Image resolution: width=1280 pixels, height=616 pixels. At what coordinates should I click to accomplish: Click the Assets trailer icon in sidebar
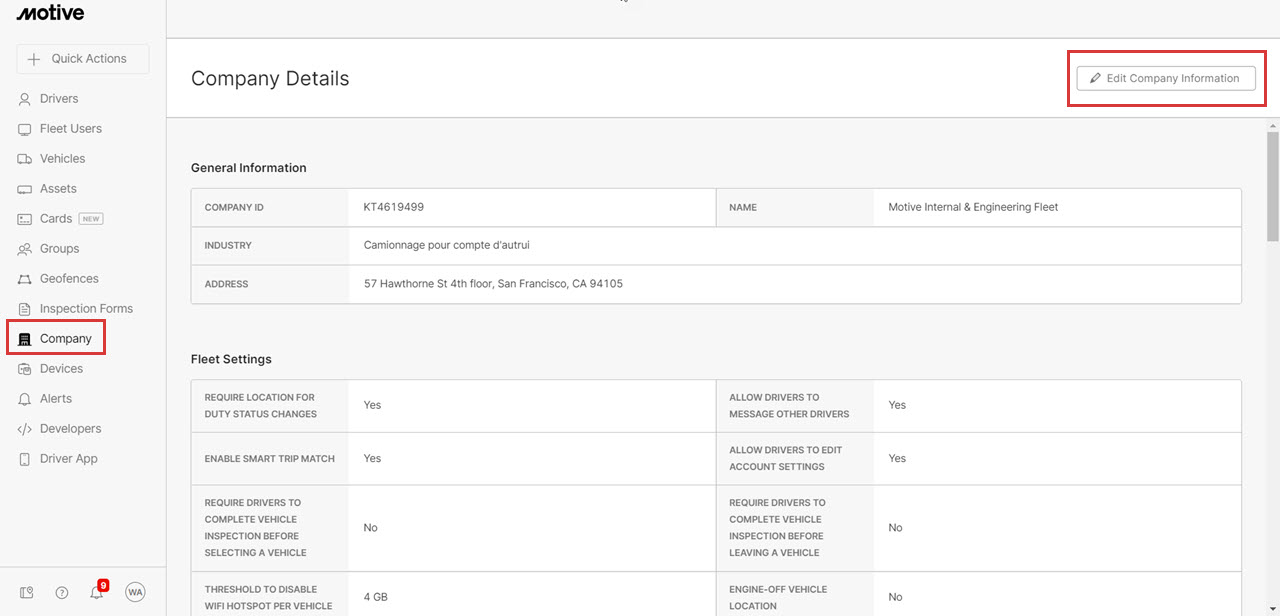tap(25, 189)
